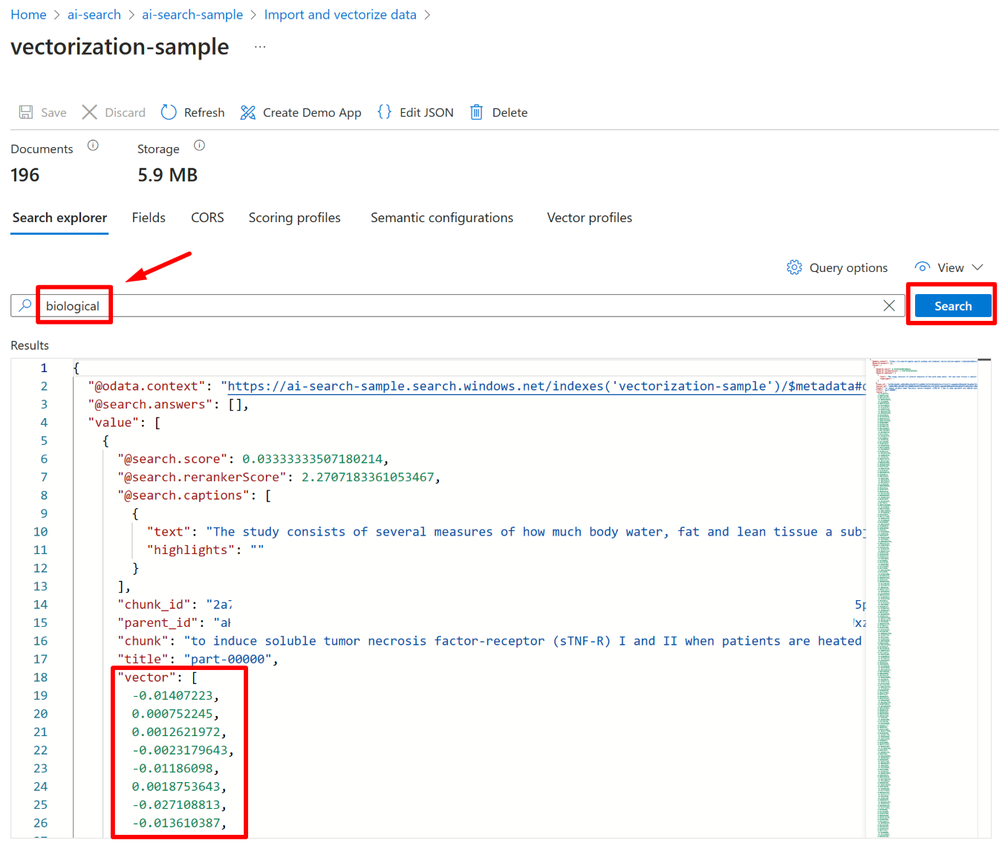The image size is (999, 843).
Task: Click the Documents count 196
Action: [x=25, y=175]
